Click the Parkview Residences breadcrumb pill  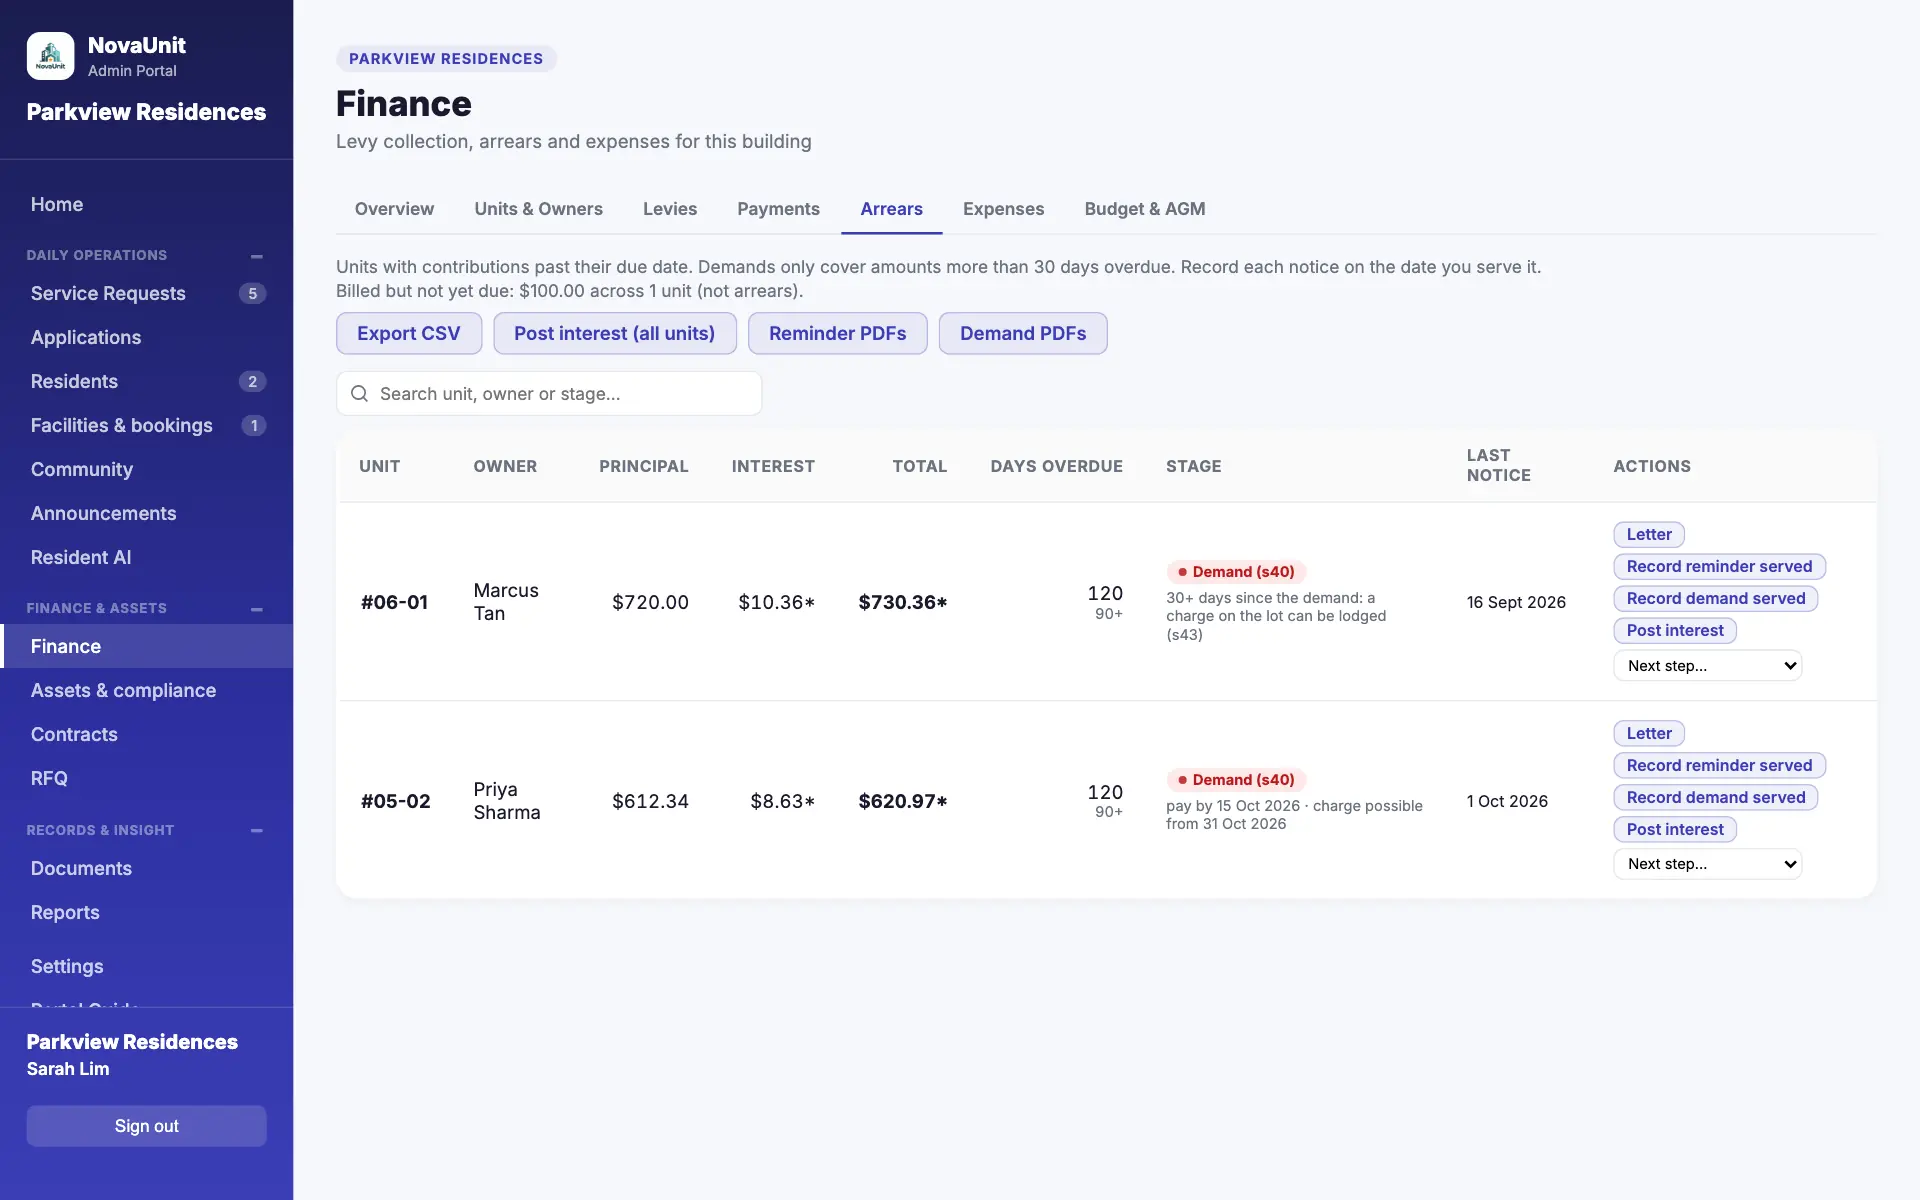(446, 59)
